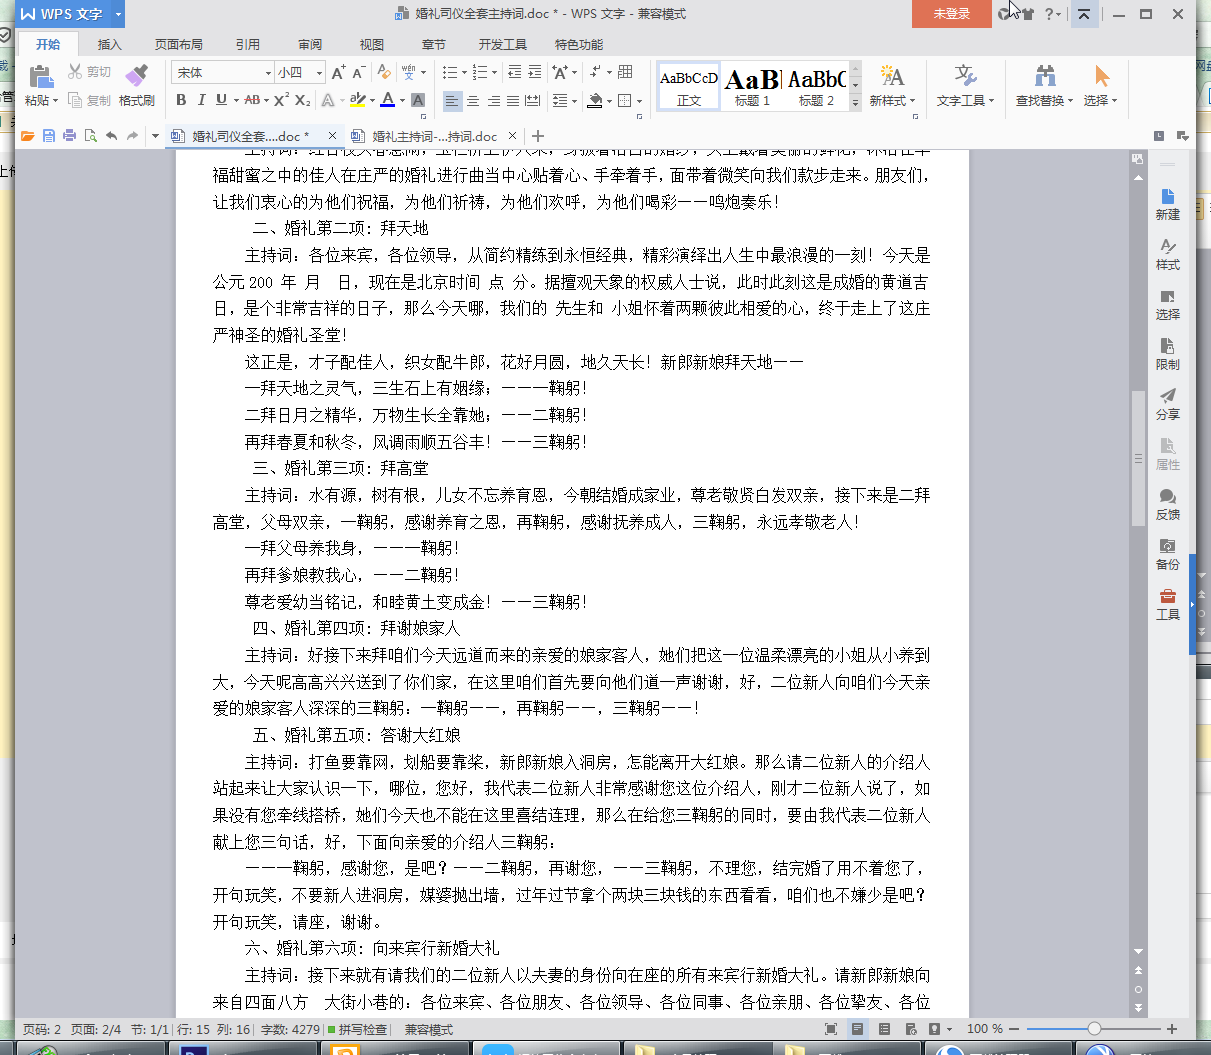The image size is (1211, 1055).
Task: Click the Paste (粘贴) clipboard icon
Action: pos(41,76)
